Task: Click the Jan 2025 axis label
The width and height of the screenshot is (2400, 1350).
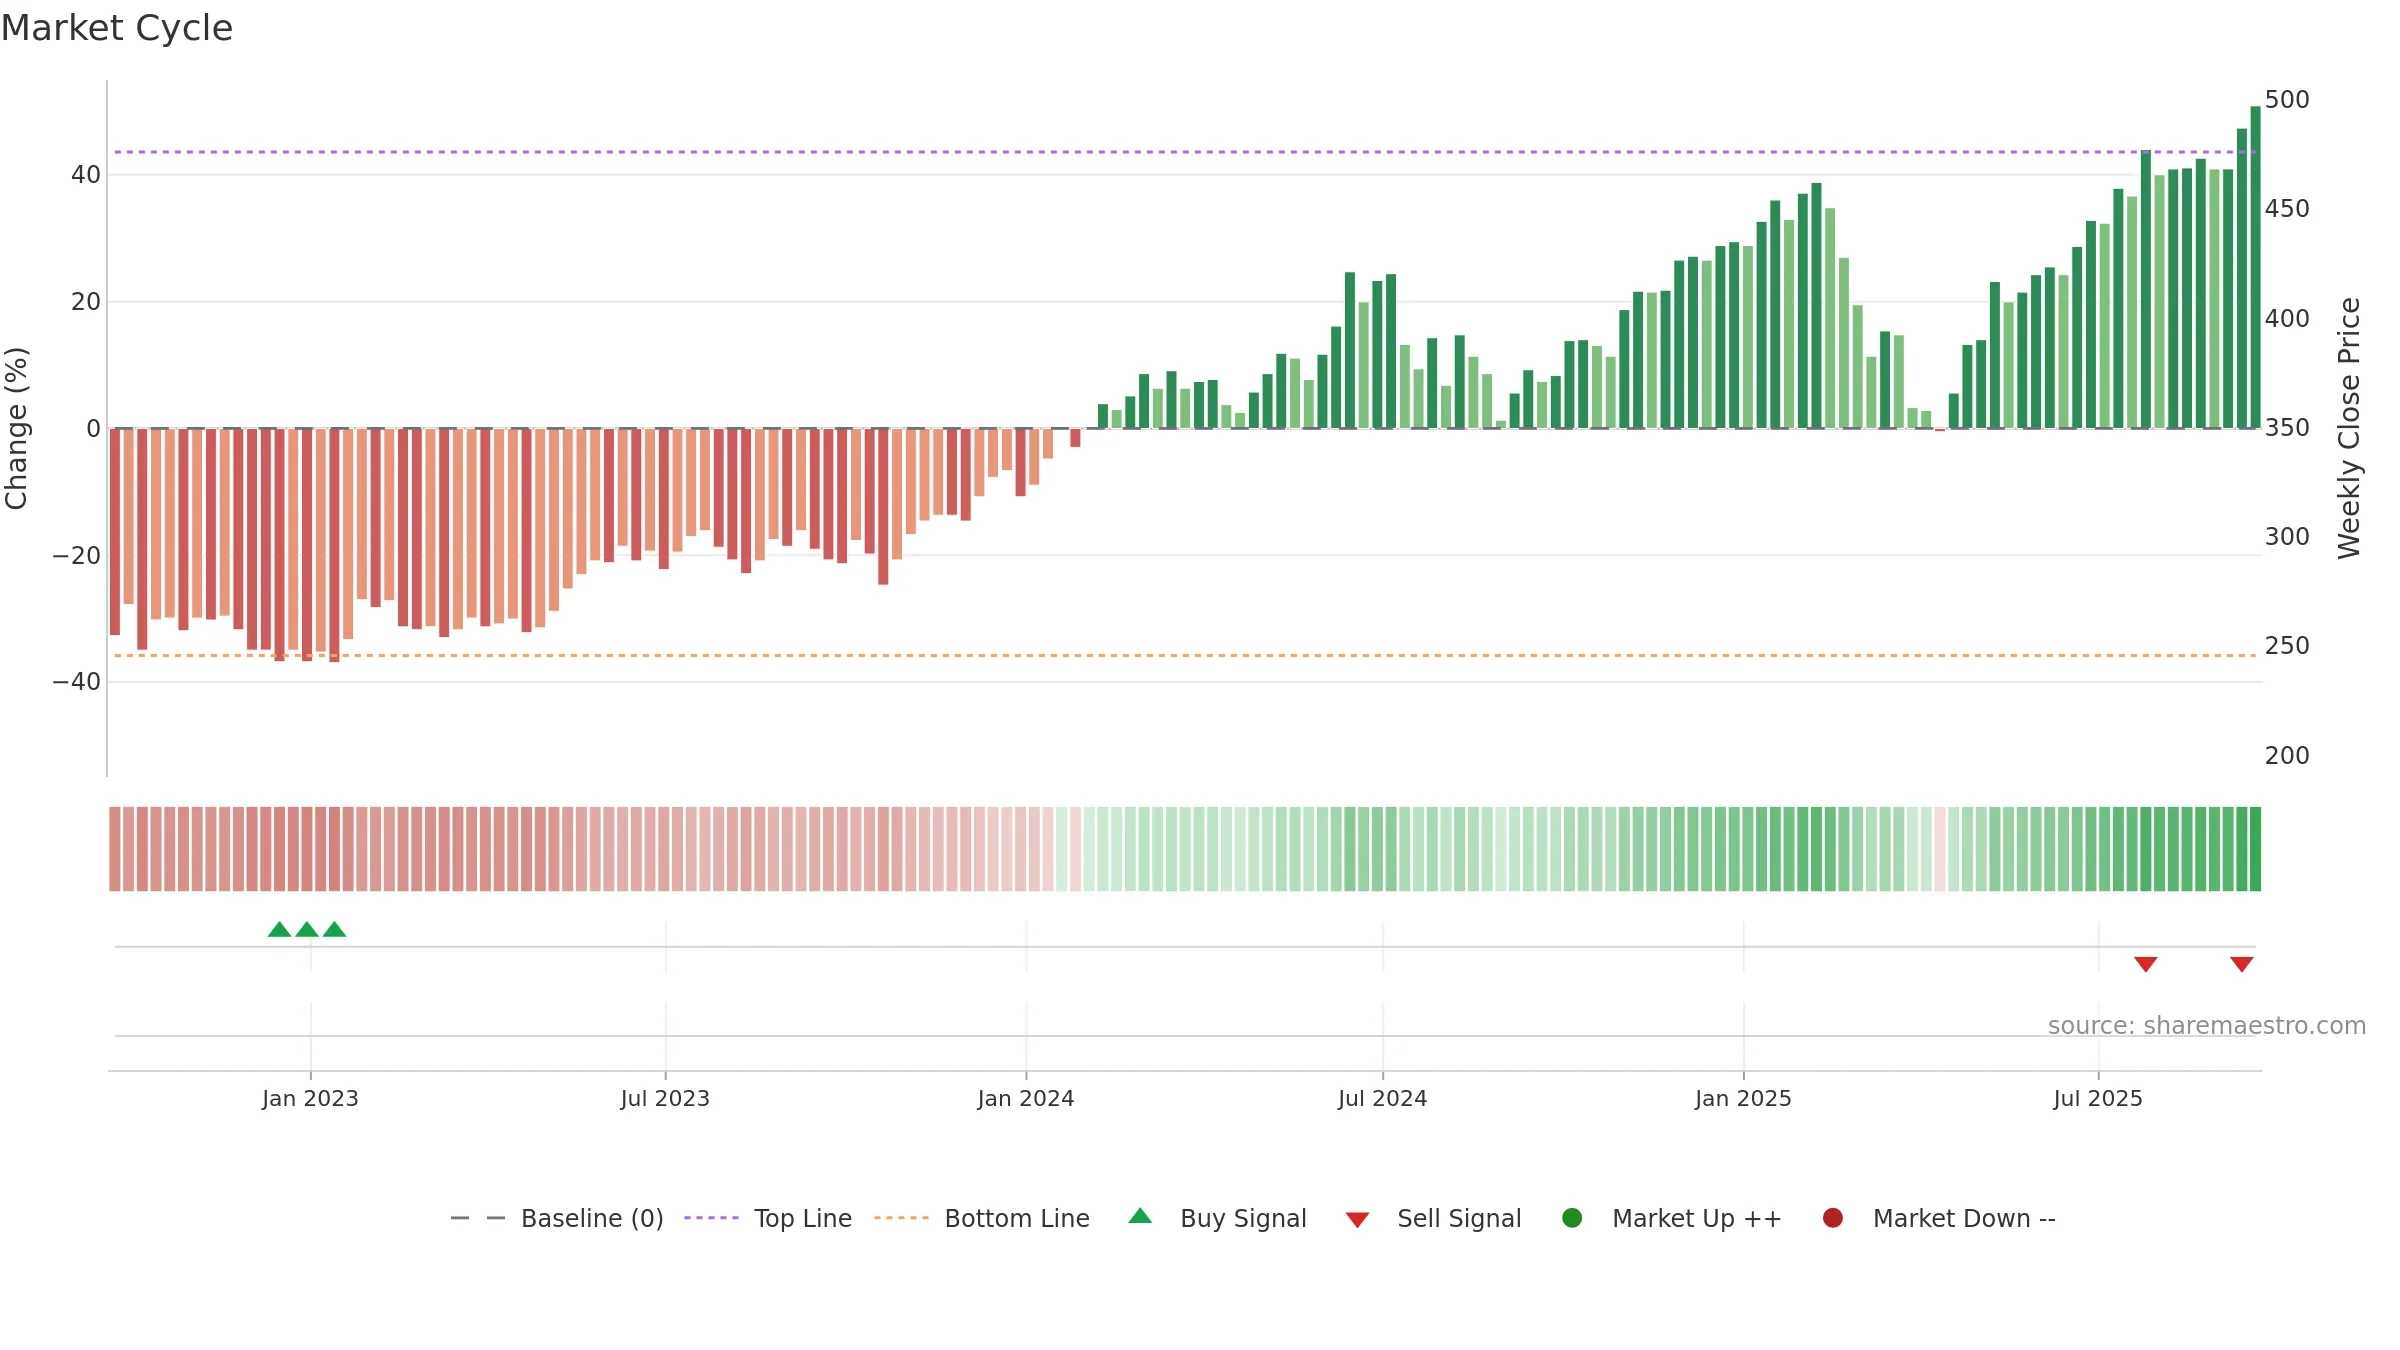Action: tap(1744, 1099)
